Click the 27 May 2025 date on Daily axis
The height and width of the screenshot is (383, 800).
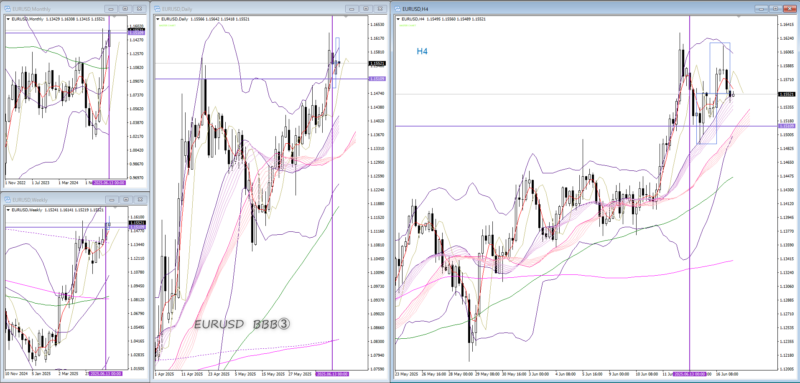(x=299, y=374)
